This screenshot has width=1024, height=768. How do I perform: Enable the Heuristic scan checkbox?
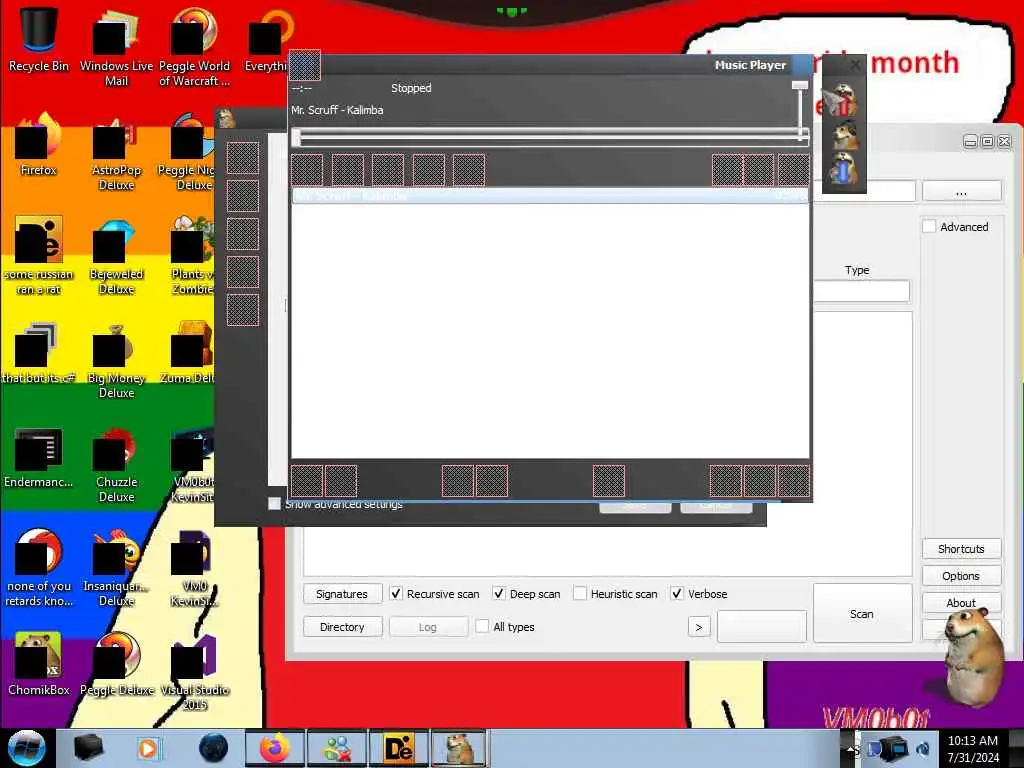click(x=580, y=594)
